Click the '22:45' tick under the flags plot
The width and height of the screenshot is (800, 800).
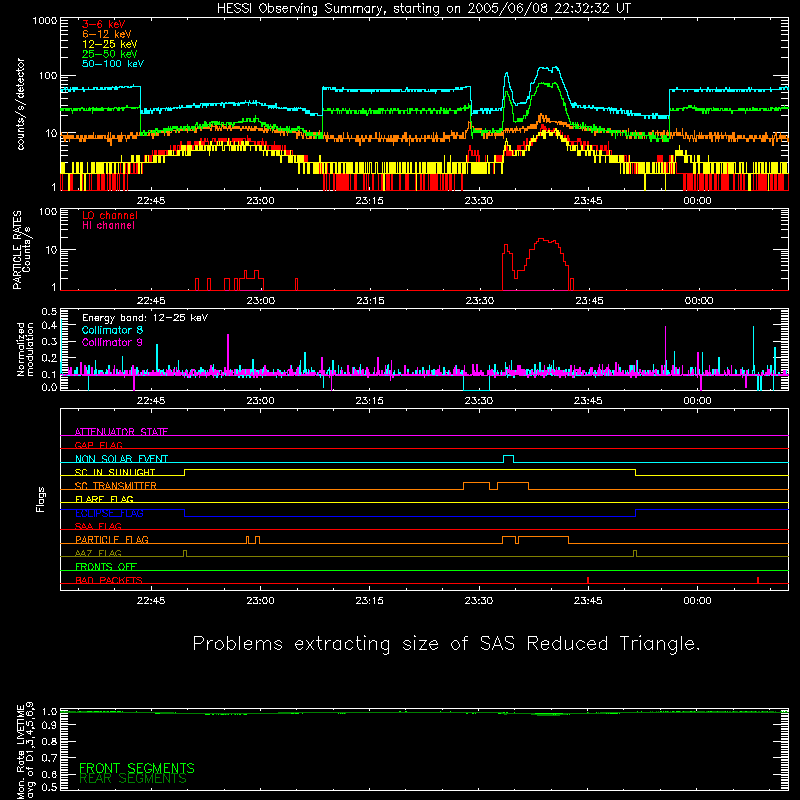[x=151, y=601]
